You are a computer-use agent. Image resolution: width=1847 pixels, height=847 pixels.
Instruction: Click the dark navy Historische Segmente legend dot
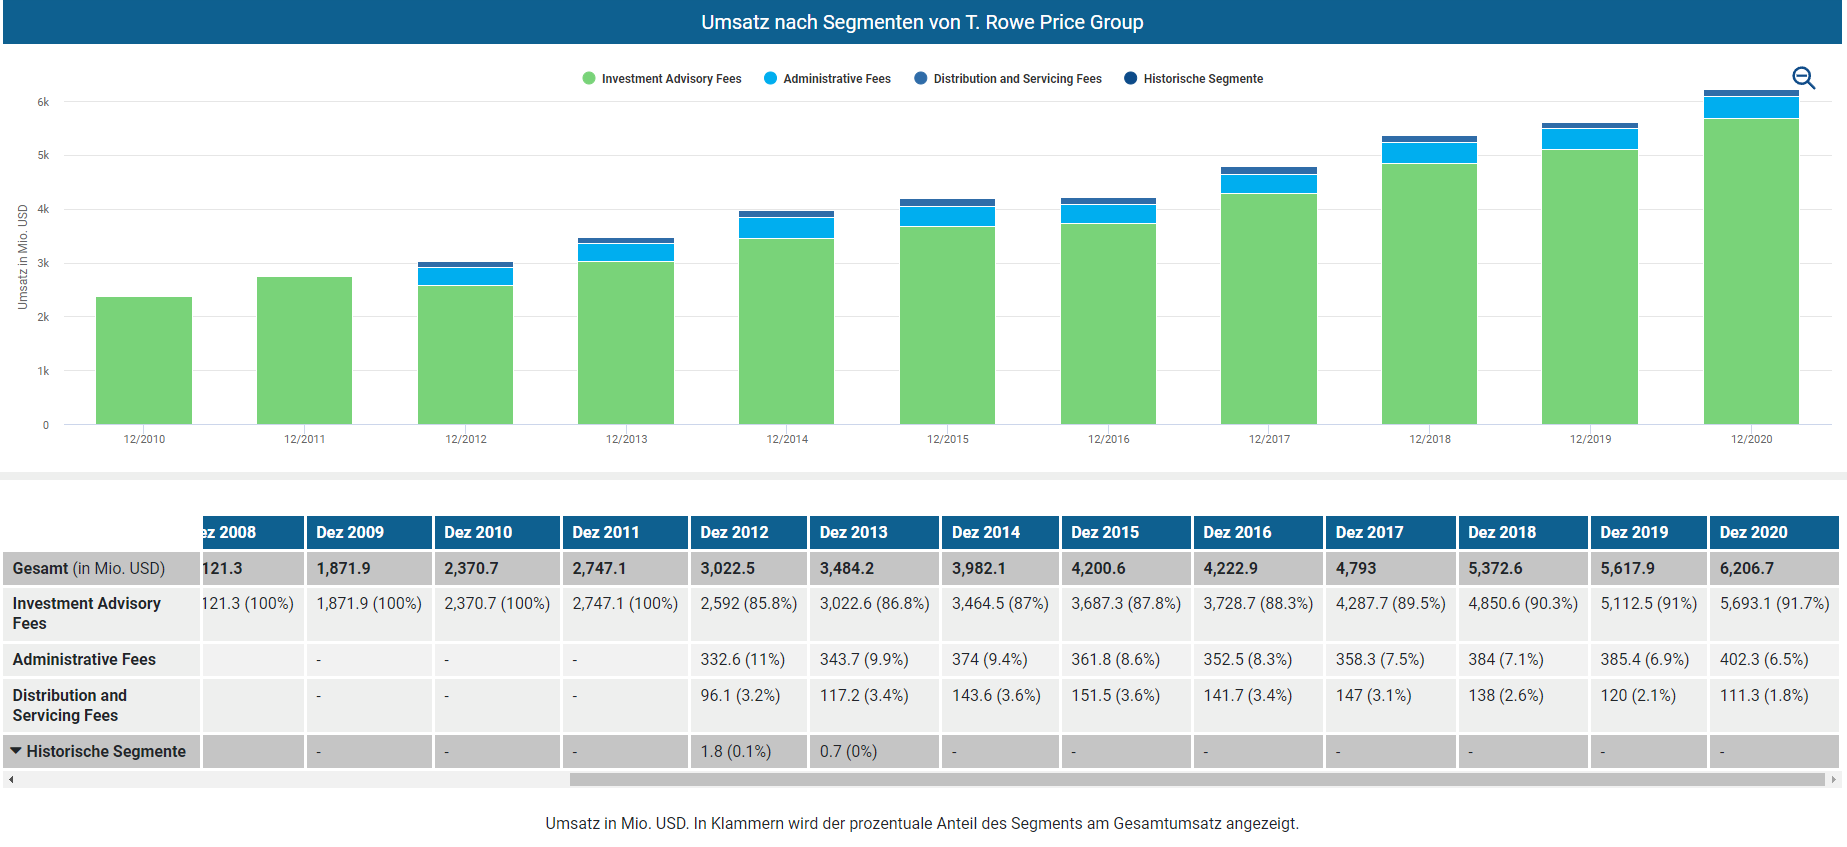(1130, 79)
